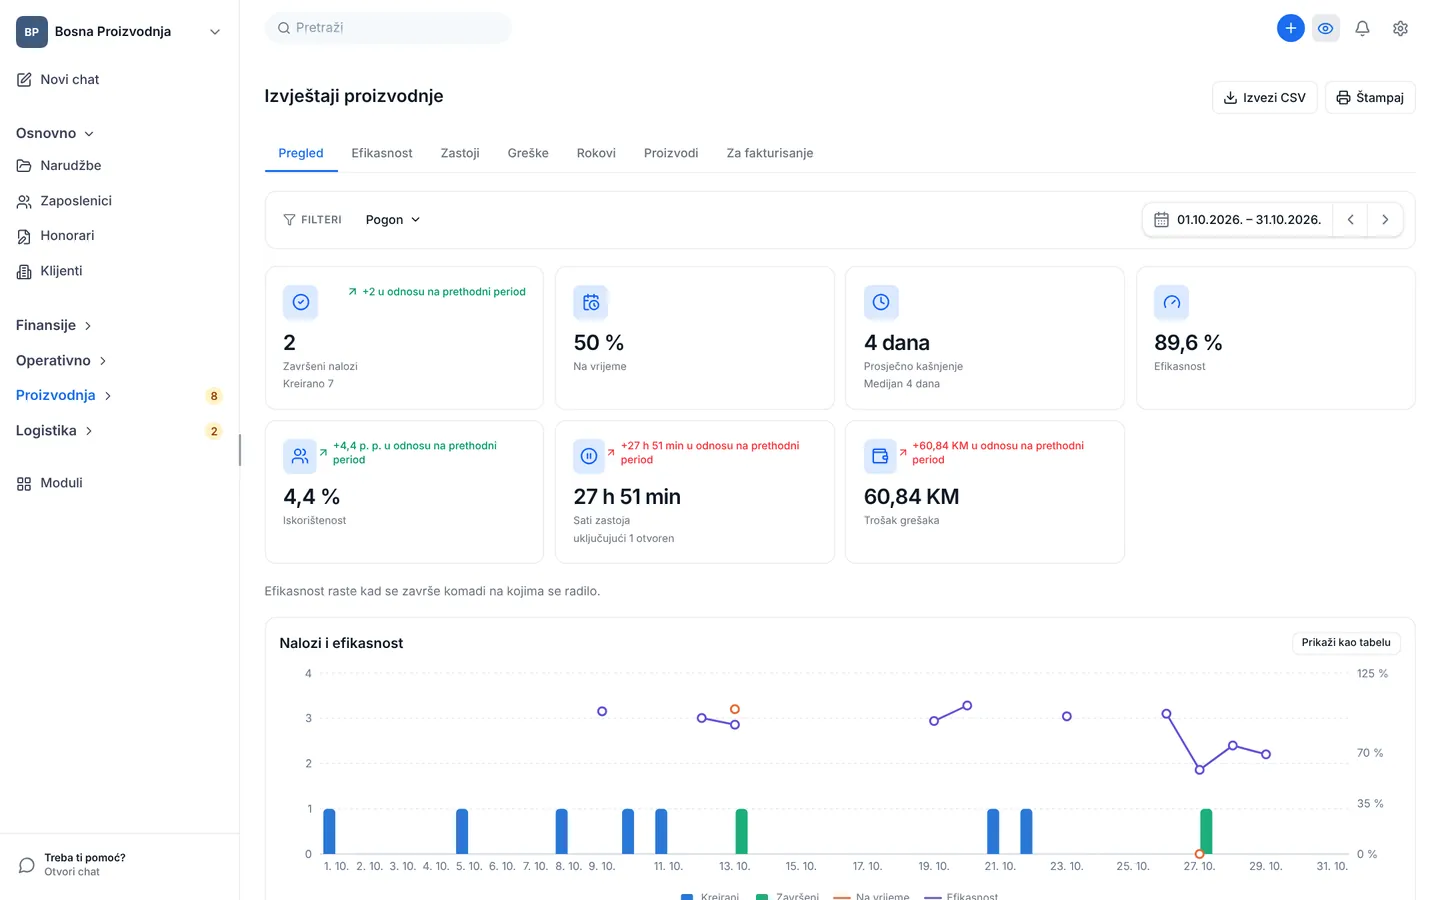Image resolution: width=1440 pixels, height=900 pixels.
Task: Expand the Operativno section
Action: pyautogui.click(x=61, y=360)
